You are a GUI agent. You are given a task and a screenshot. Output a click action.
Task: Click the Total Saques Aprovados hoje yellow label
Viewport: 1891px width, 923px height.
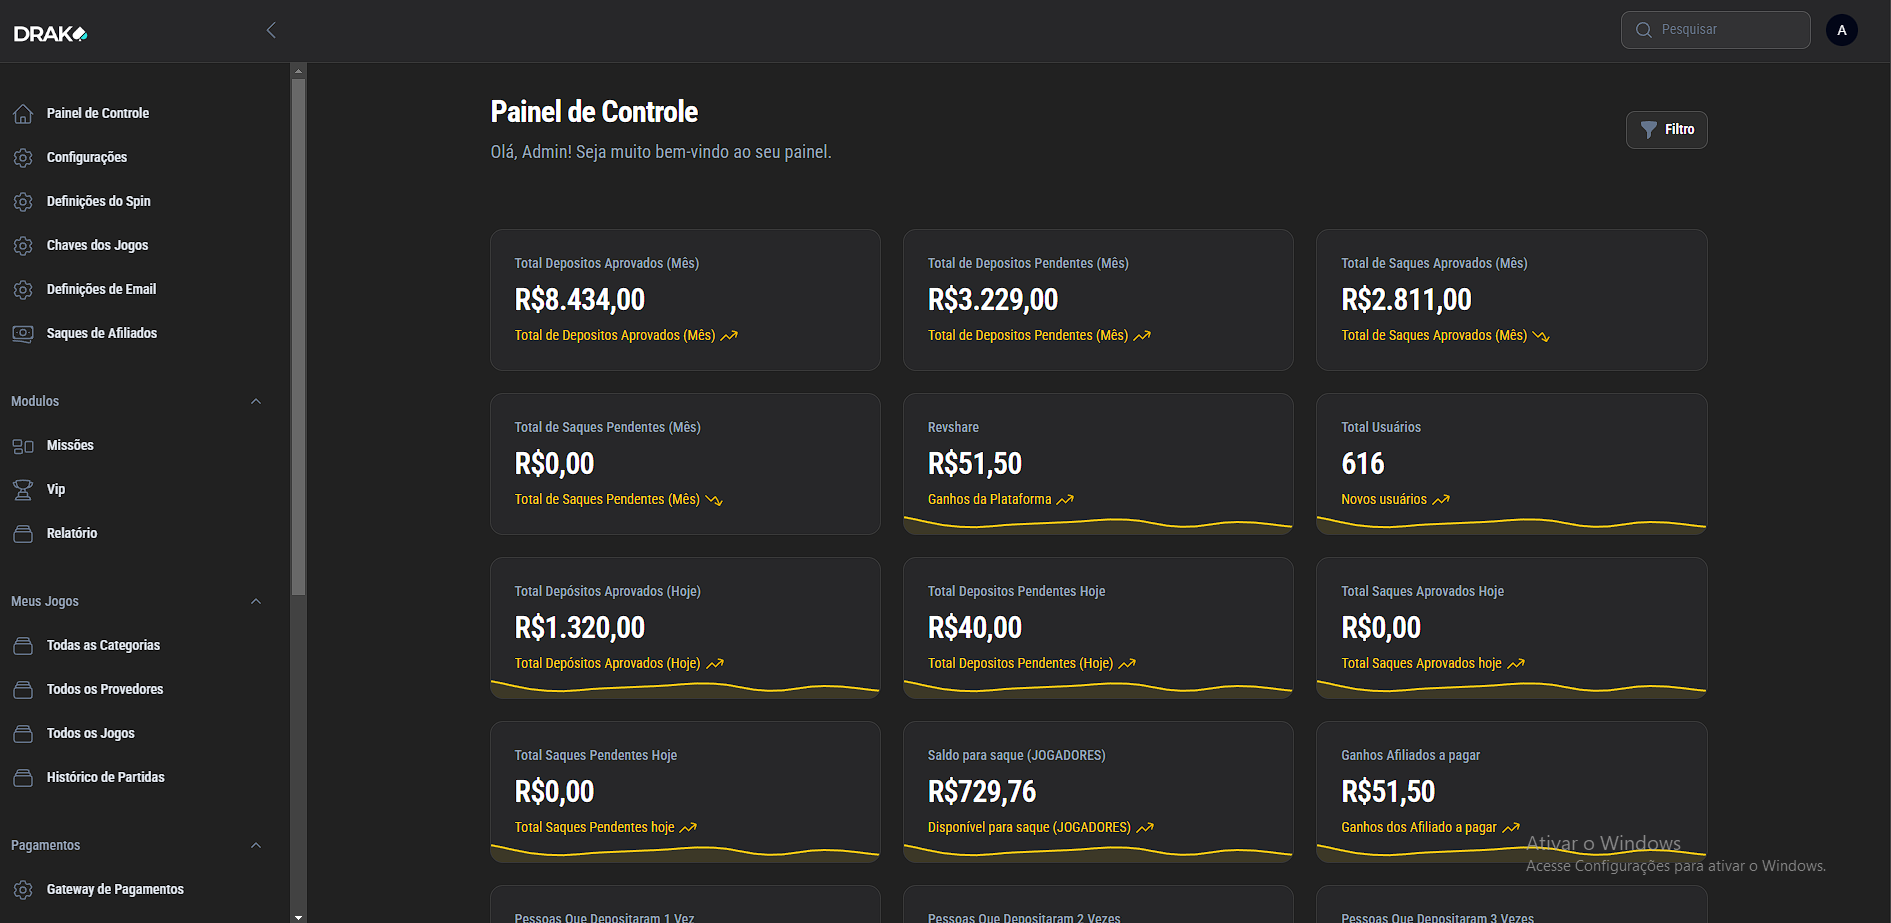(x=1421, y=664)
